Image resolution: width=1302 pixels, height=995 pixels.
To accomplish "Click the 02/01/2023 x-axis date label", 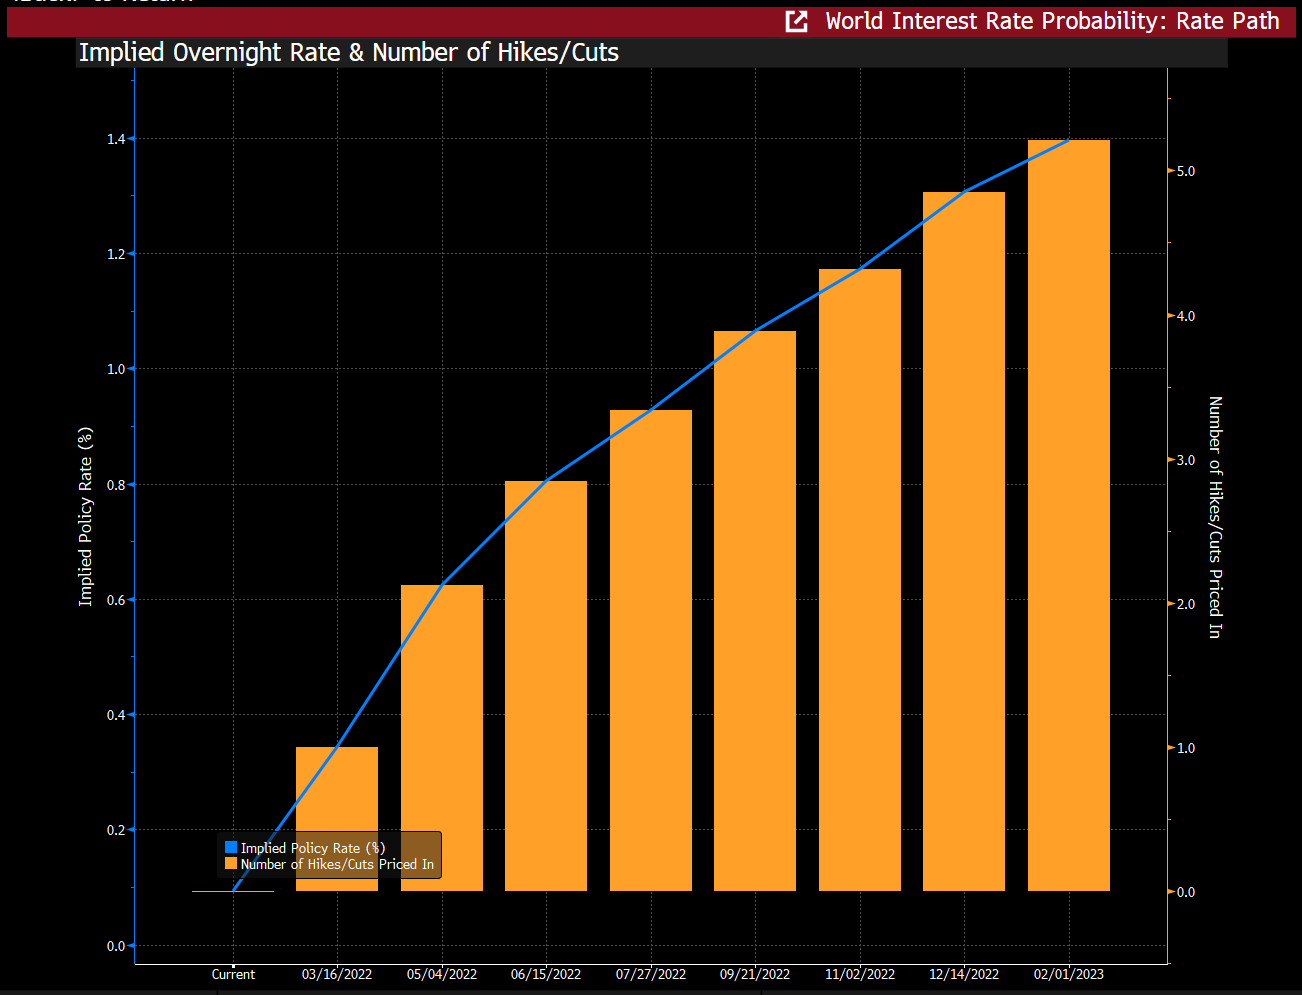I will (x=1069, y=974).
